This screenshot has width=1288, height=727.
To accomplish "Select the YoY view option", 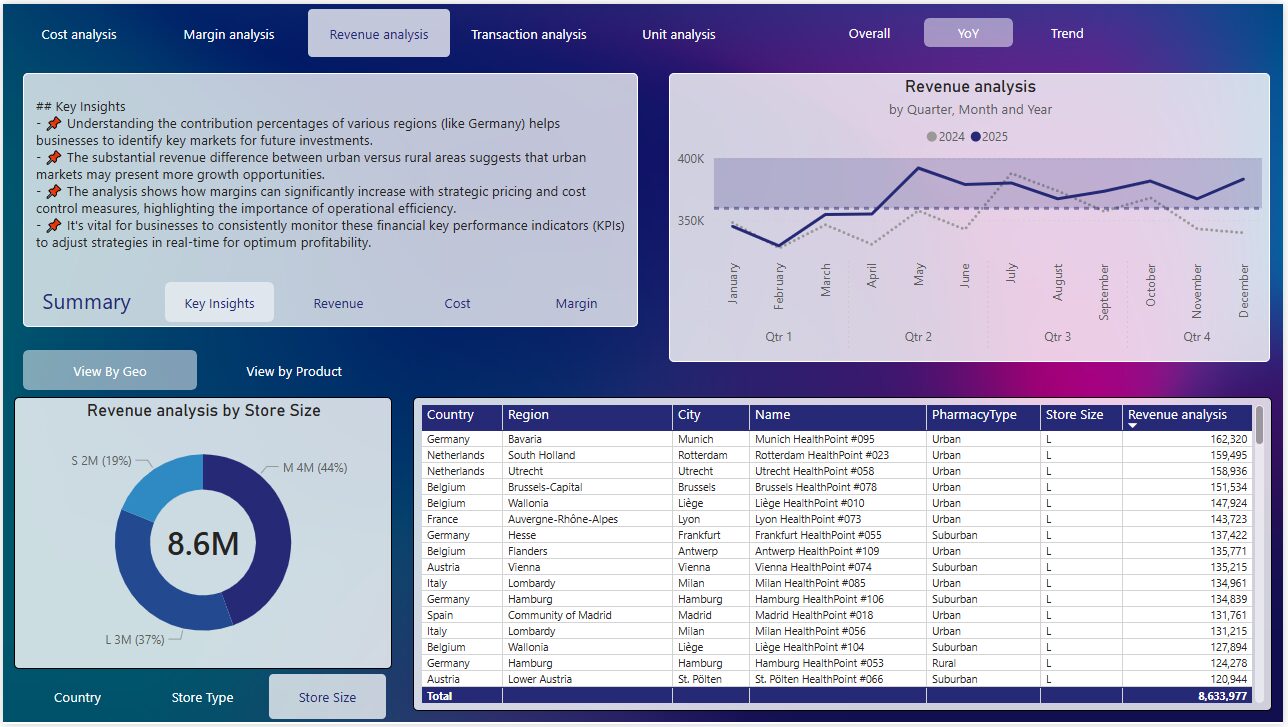I will pyautogui.click(x=968, y=33).
